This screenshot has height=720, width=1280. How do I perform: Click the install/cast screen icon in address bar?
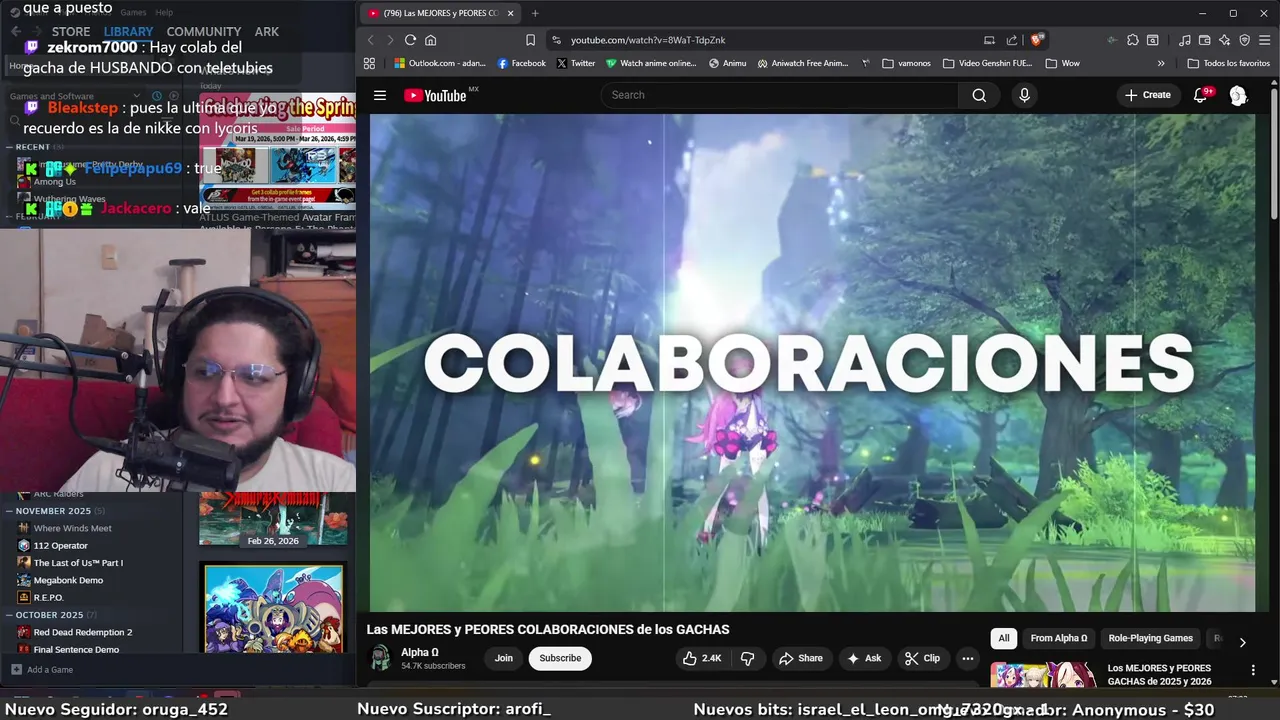989,40
